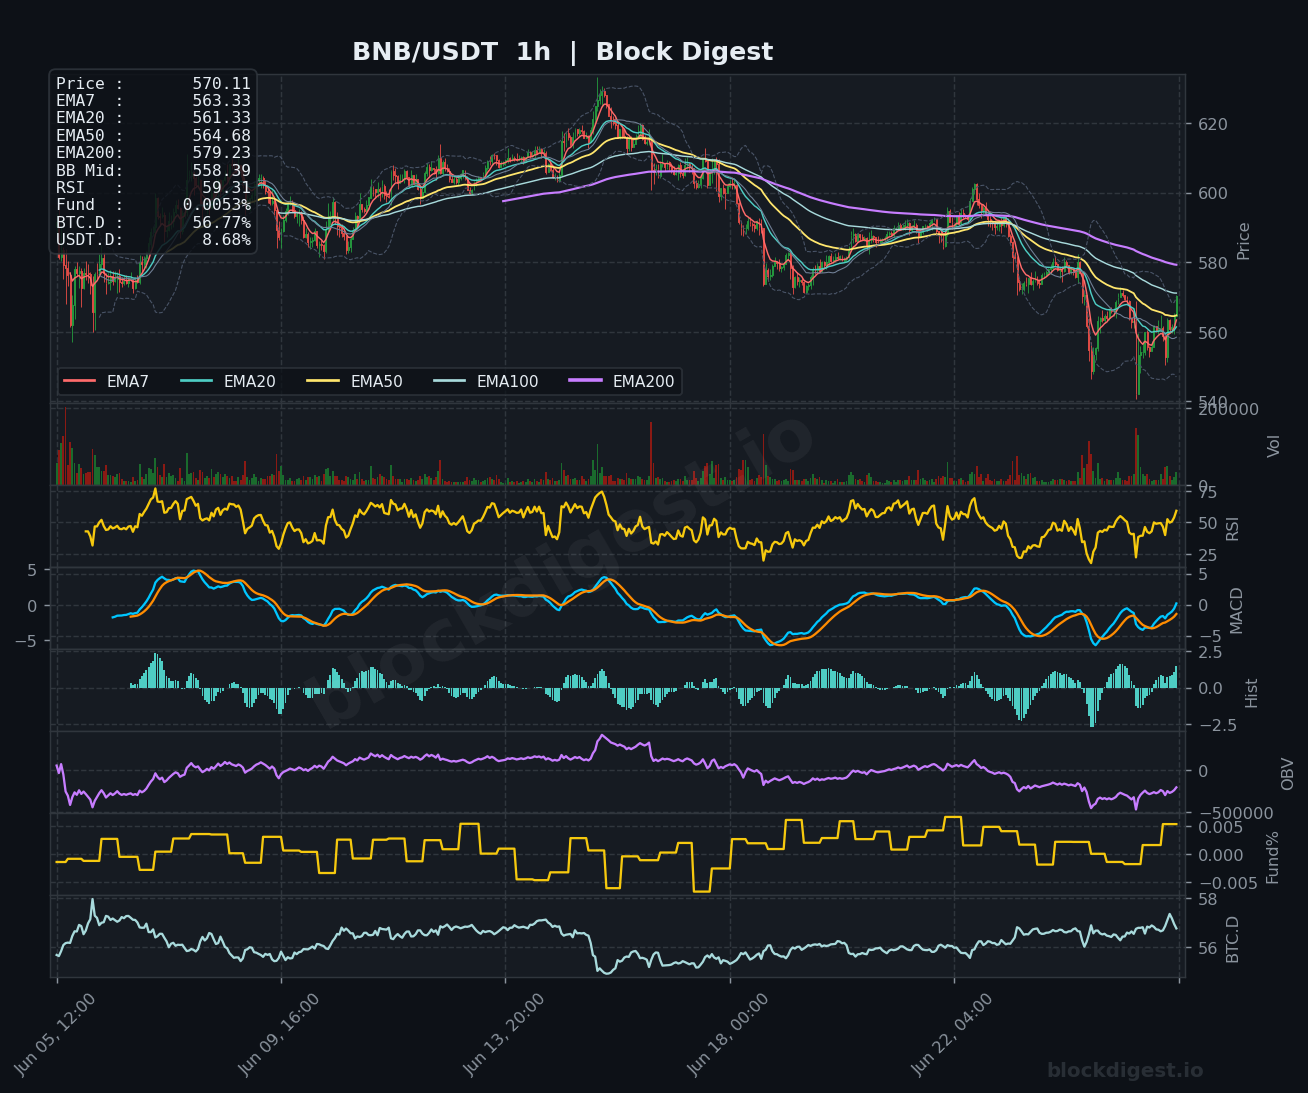Click the 200000 volume tick
Screen dimensions: 1308x1093
tap(1227, 409)
